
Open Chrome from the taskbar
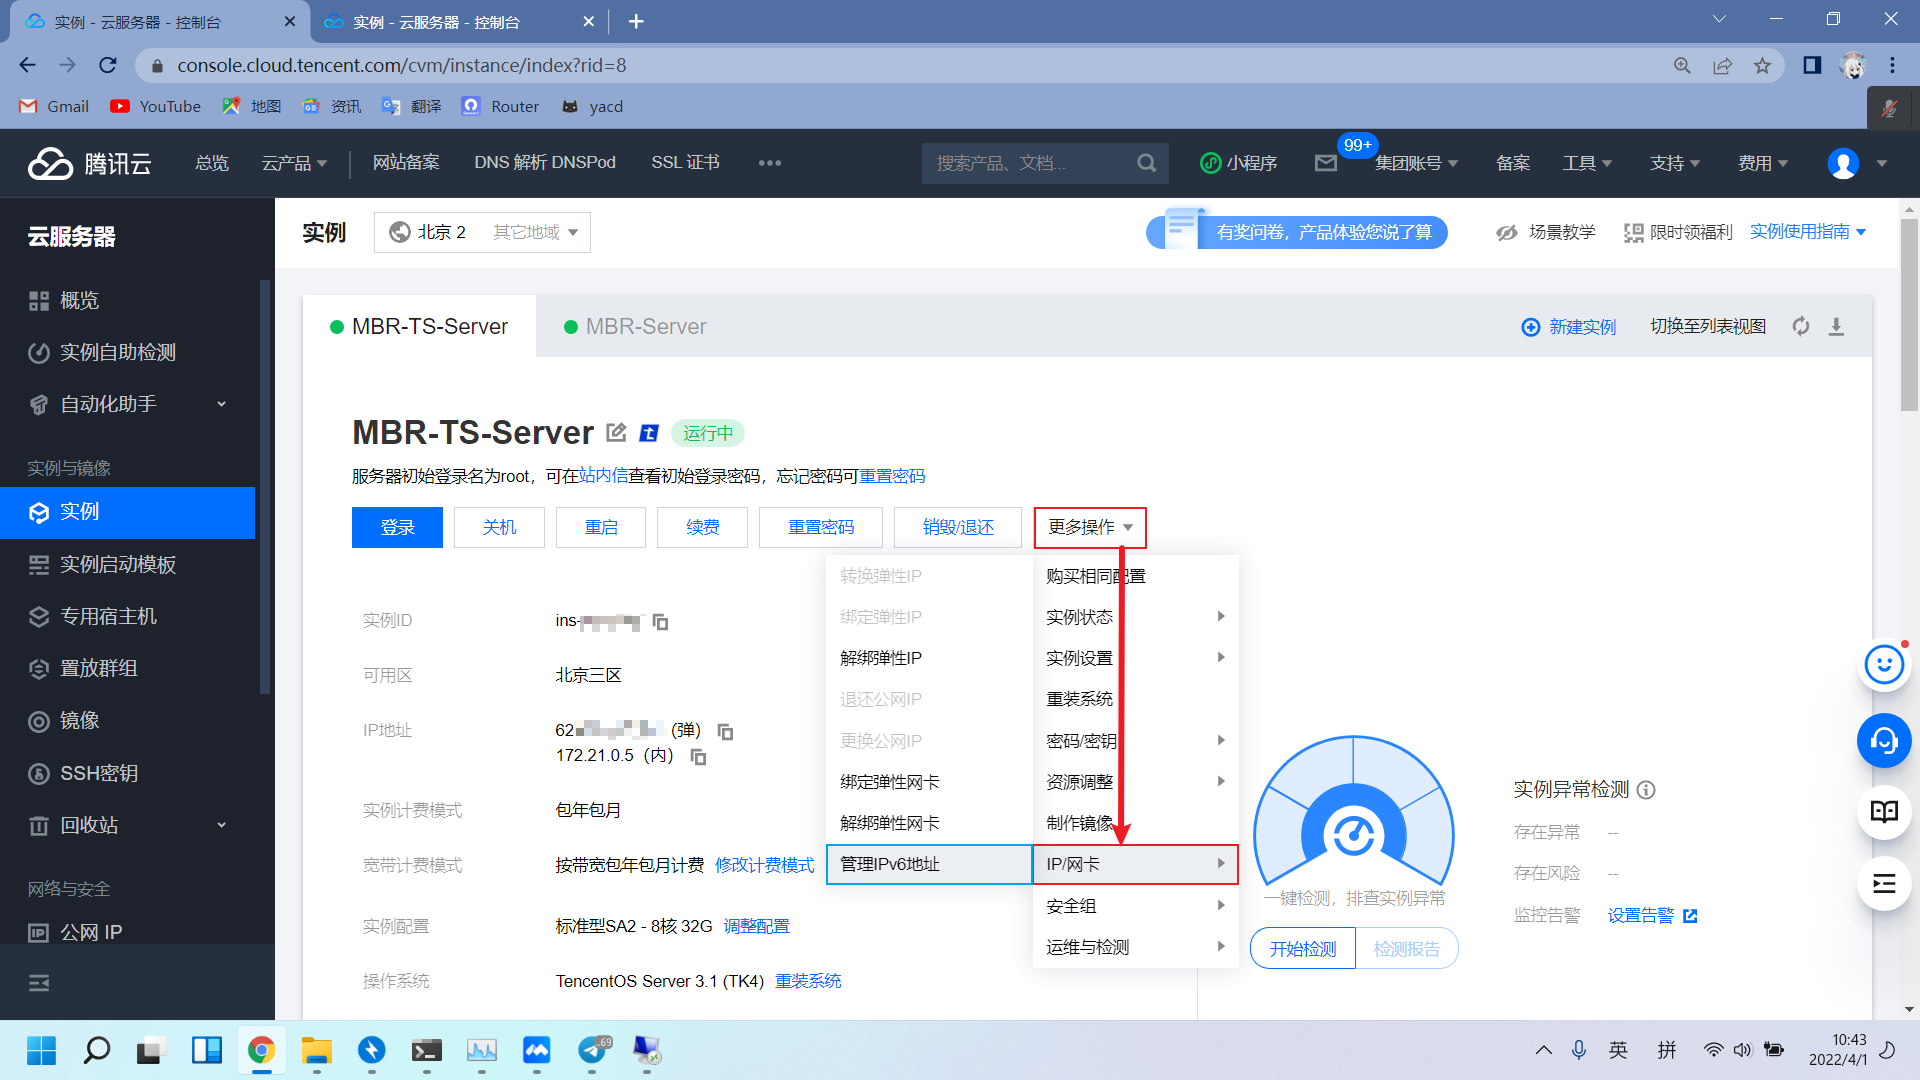point(261,1050)
